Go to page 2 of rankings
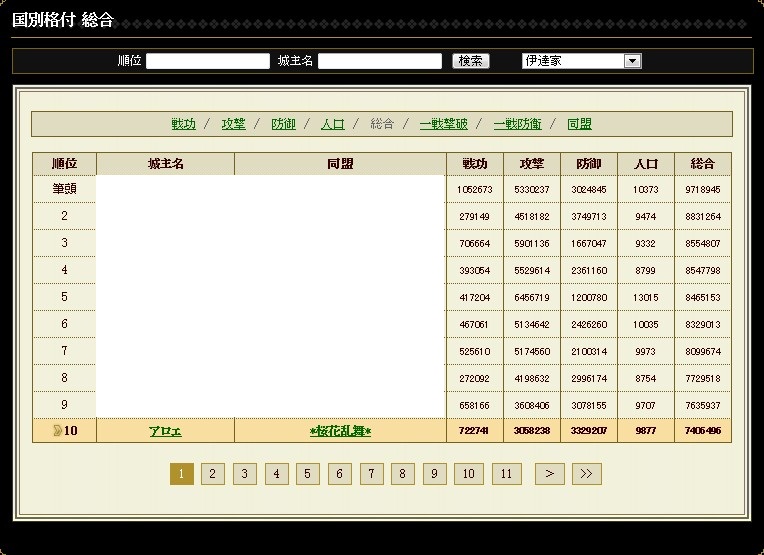The width and height of the screenshot is (764, 555). click(x=212, y=474)
